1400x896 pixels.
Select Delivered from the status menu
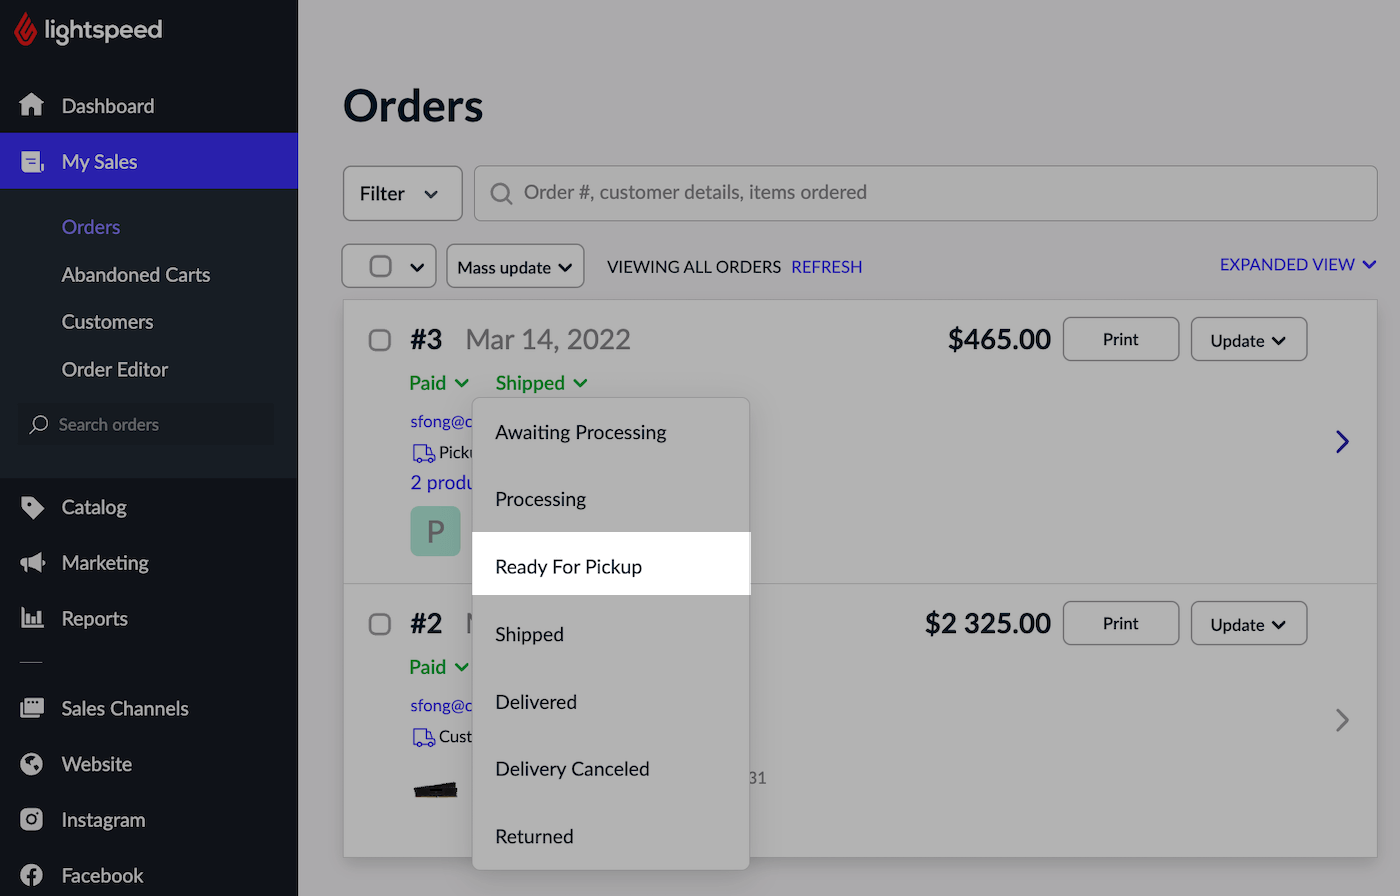click(x=536, y=702)
